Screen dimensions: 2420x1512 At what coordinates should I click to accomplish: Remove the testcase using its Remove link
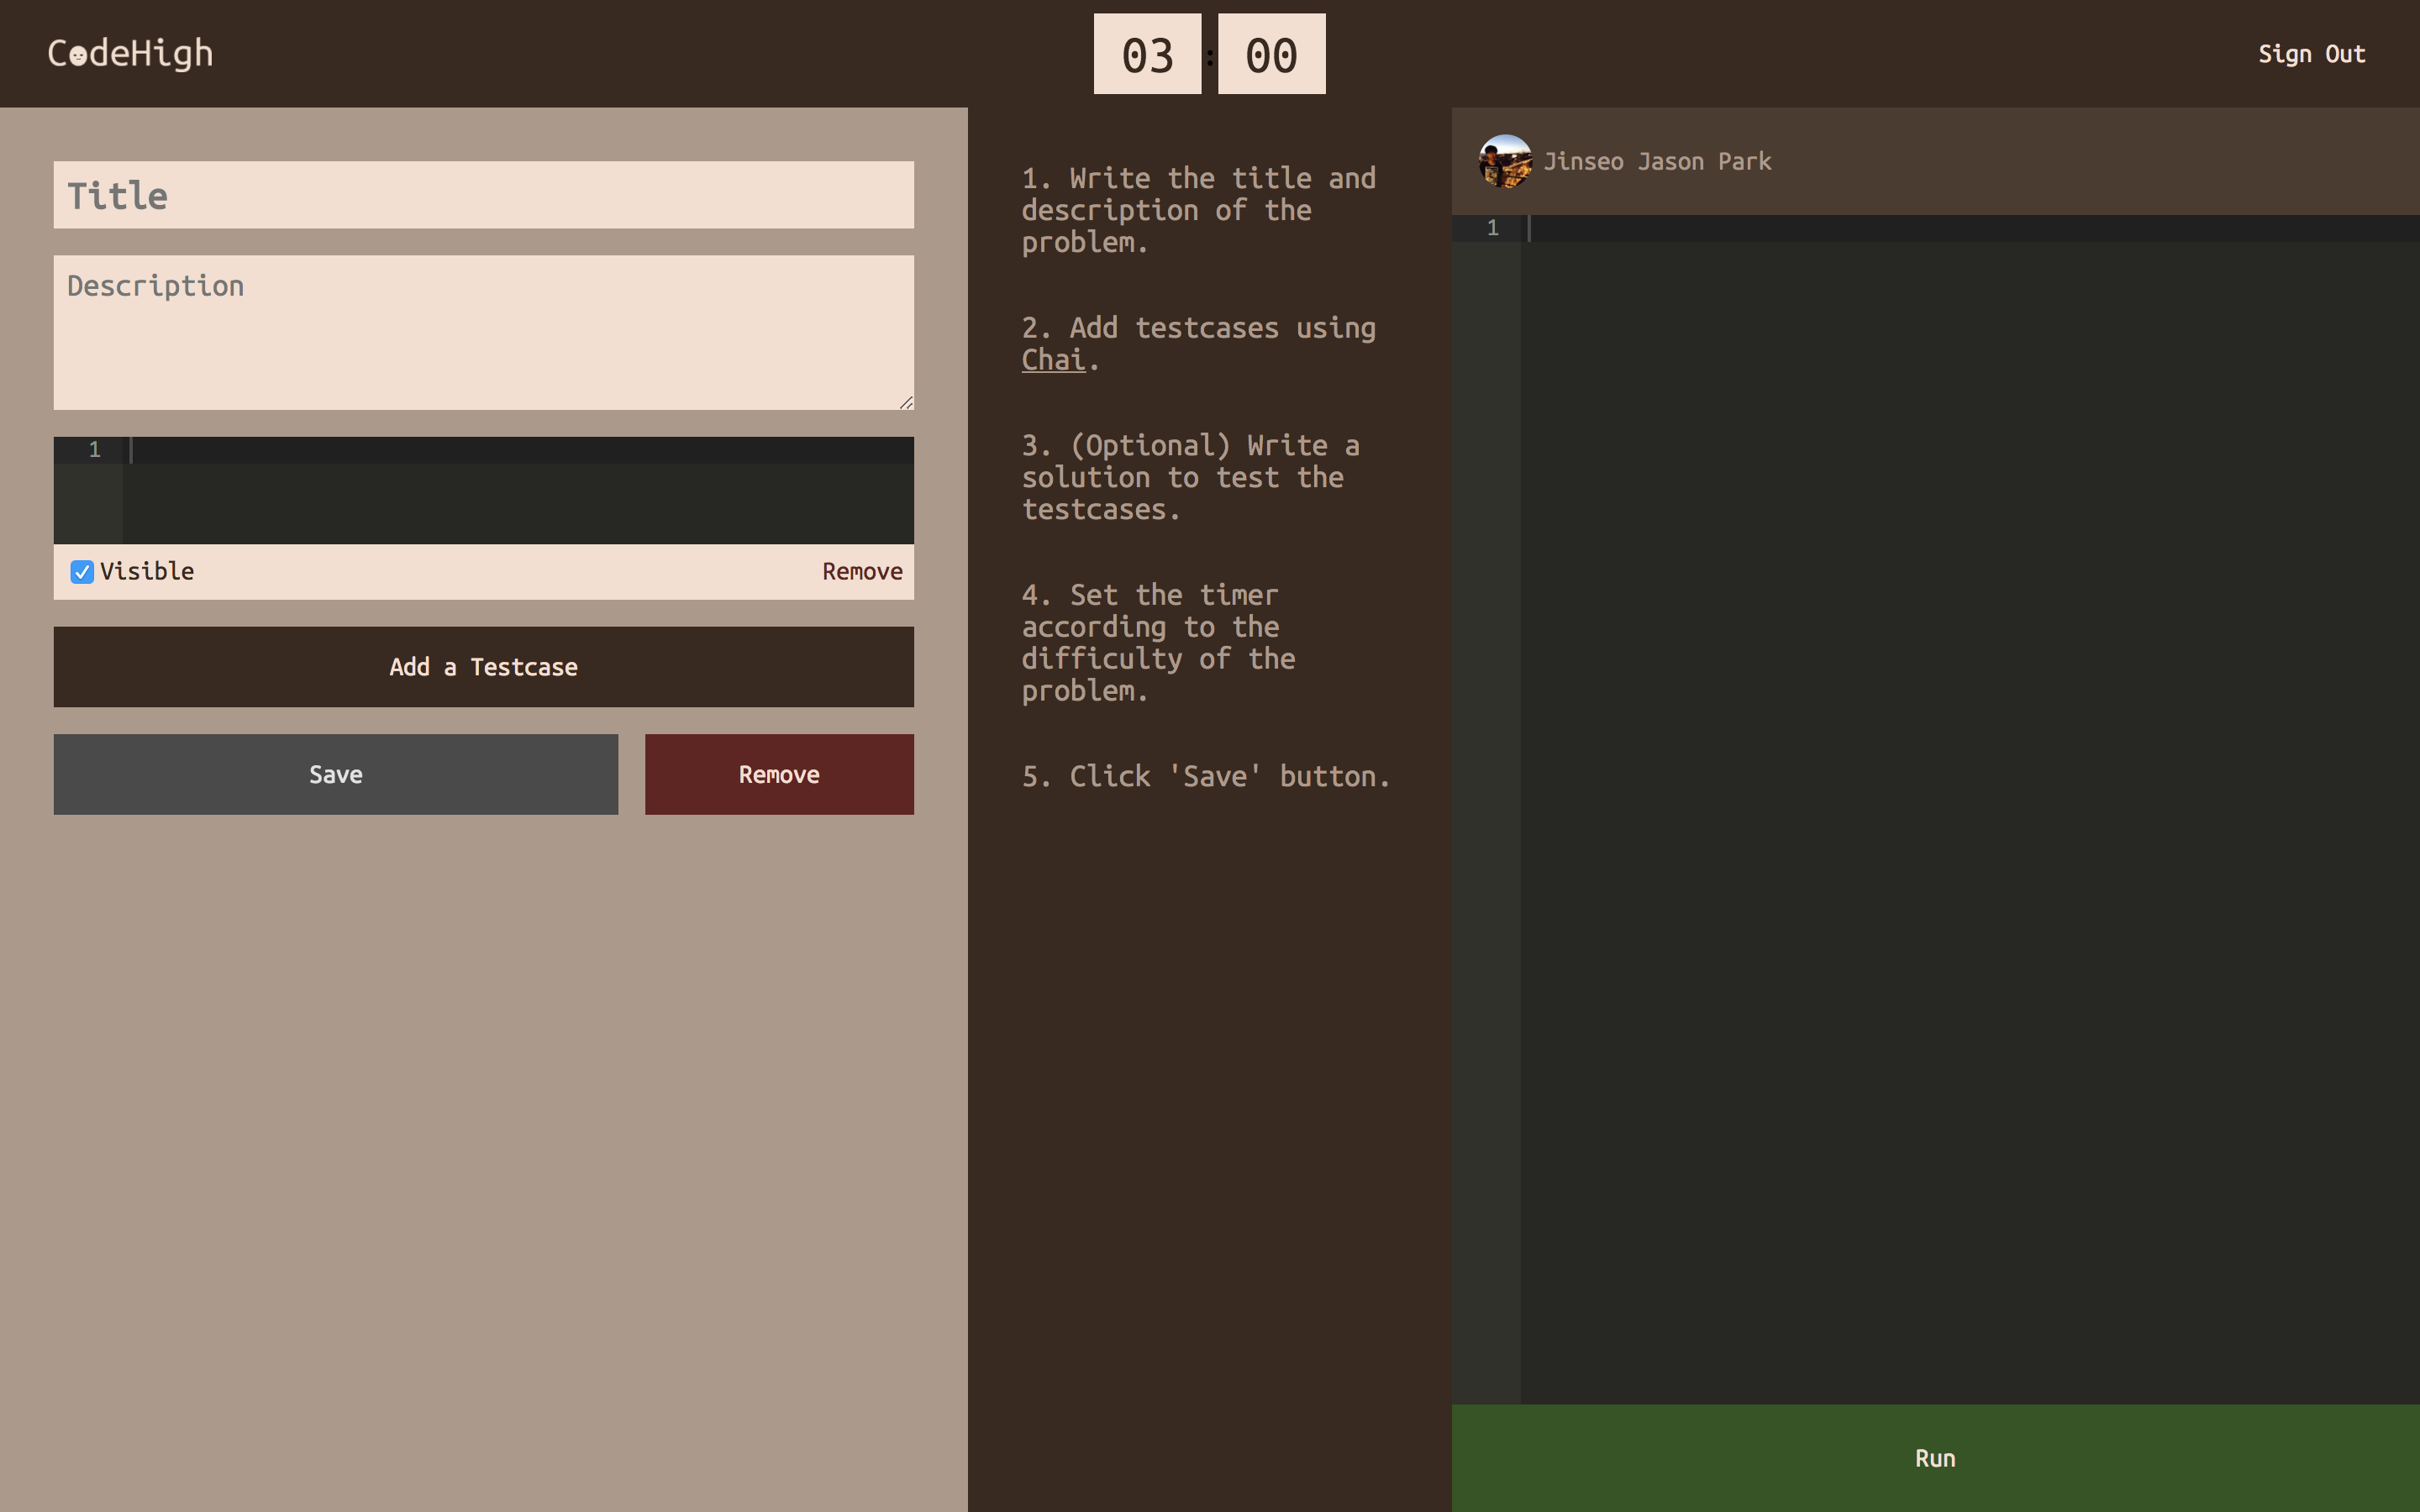pyautogui.click(x=861, y=571)
